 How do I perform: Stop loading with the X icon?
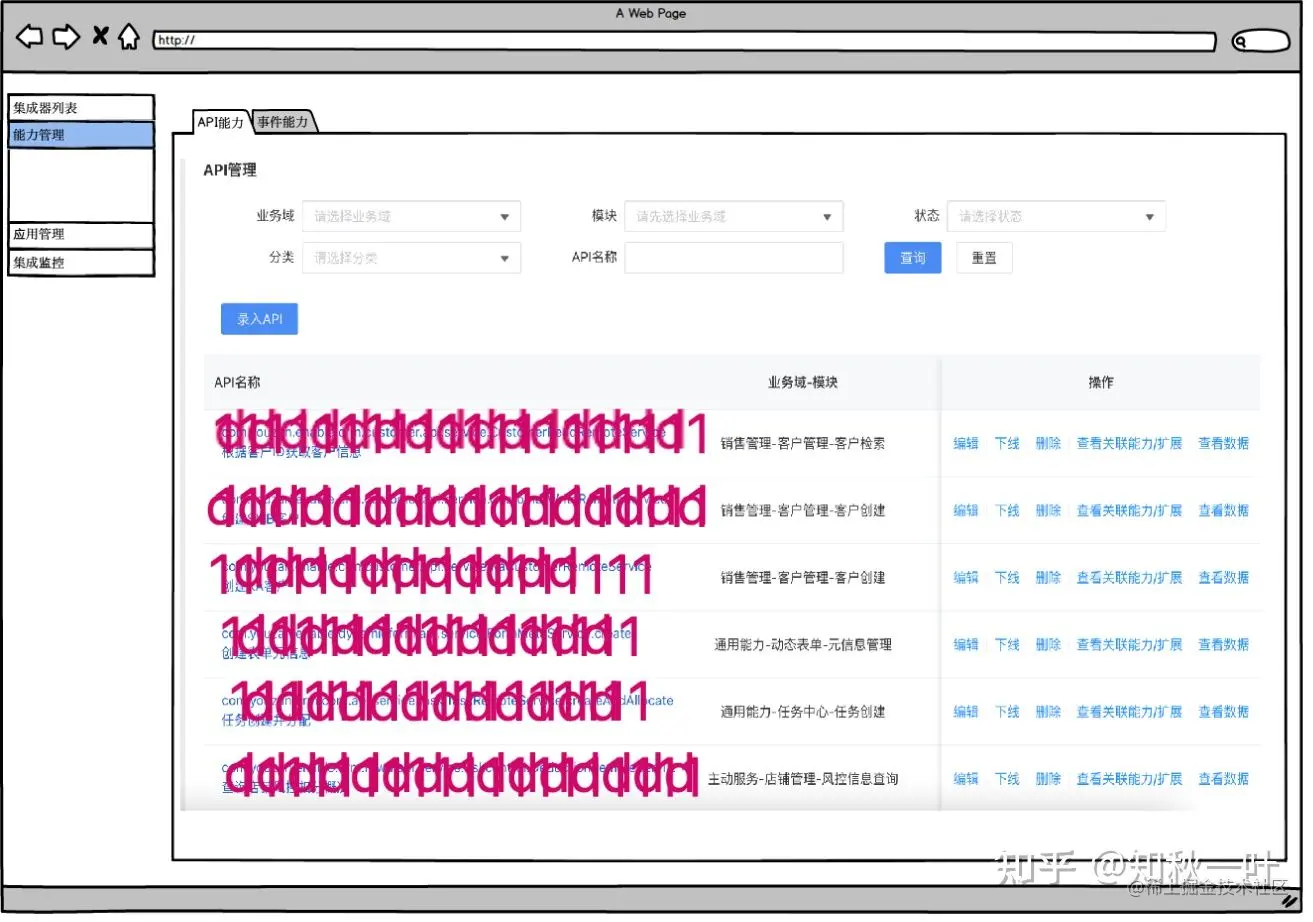(x=100, y=37)
